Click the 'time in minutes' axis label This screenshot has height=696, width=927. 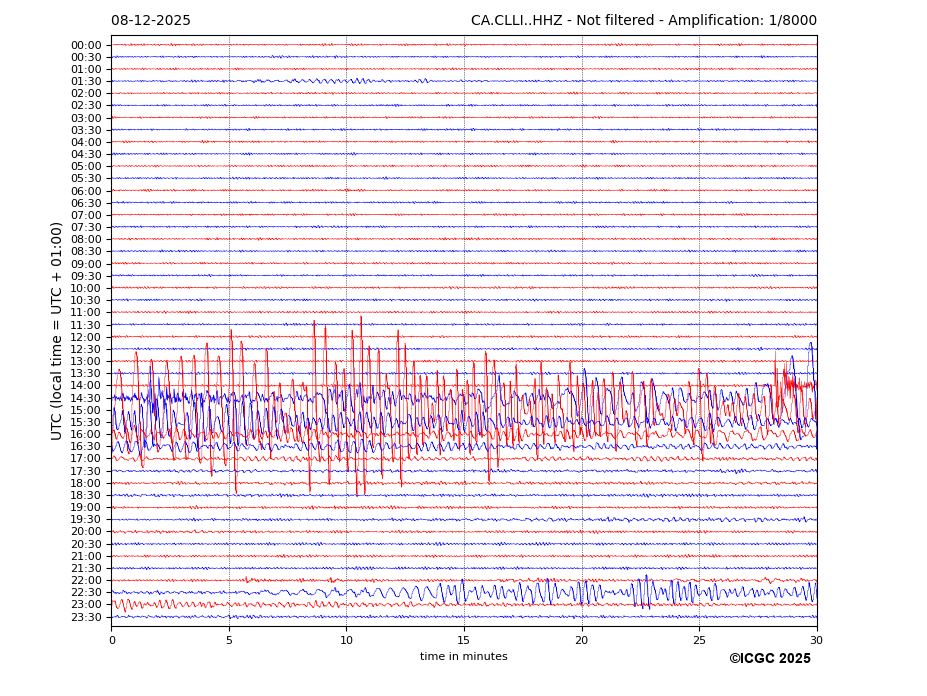463,657
